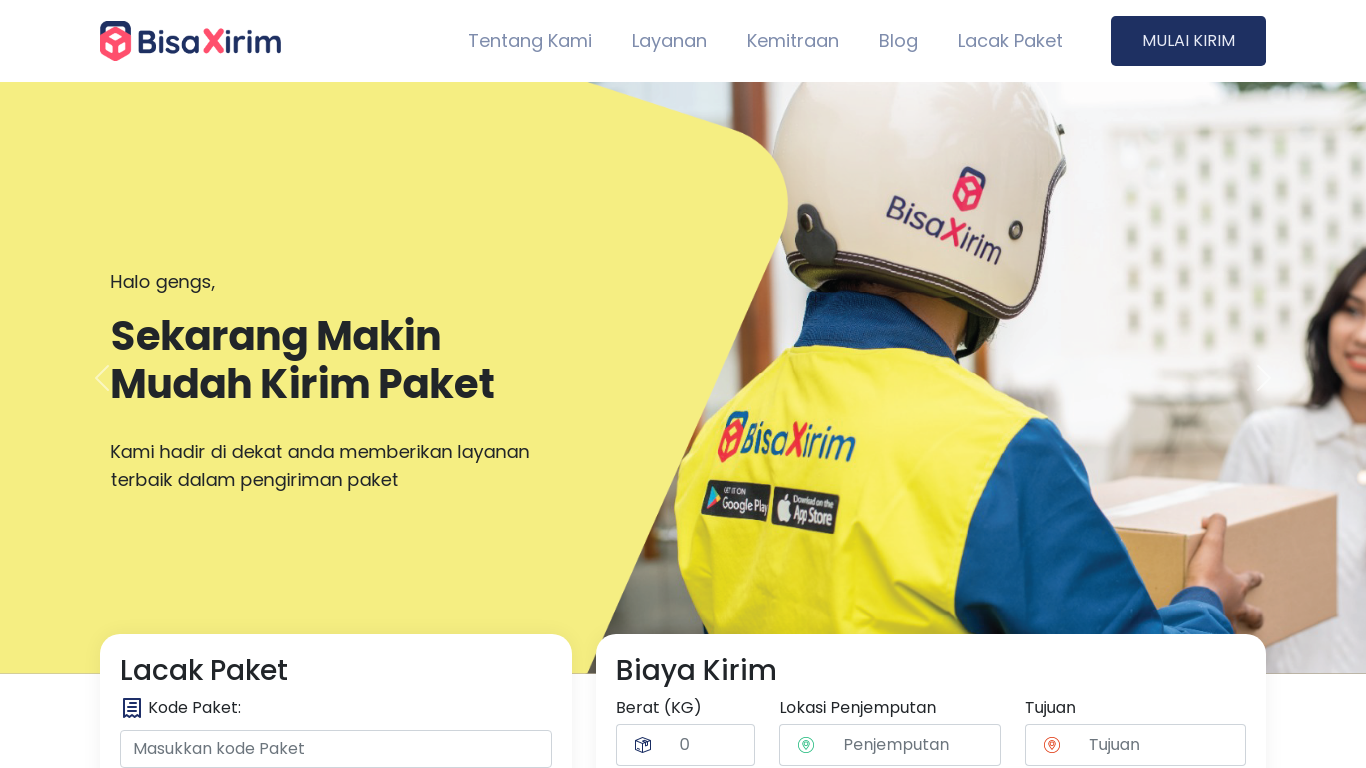Click the receipt icon beside Kode Paket
1366x768 pixels.
(x=131, y=708)
